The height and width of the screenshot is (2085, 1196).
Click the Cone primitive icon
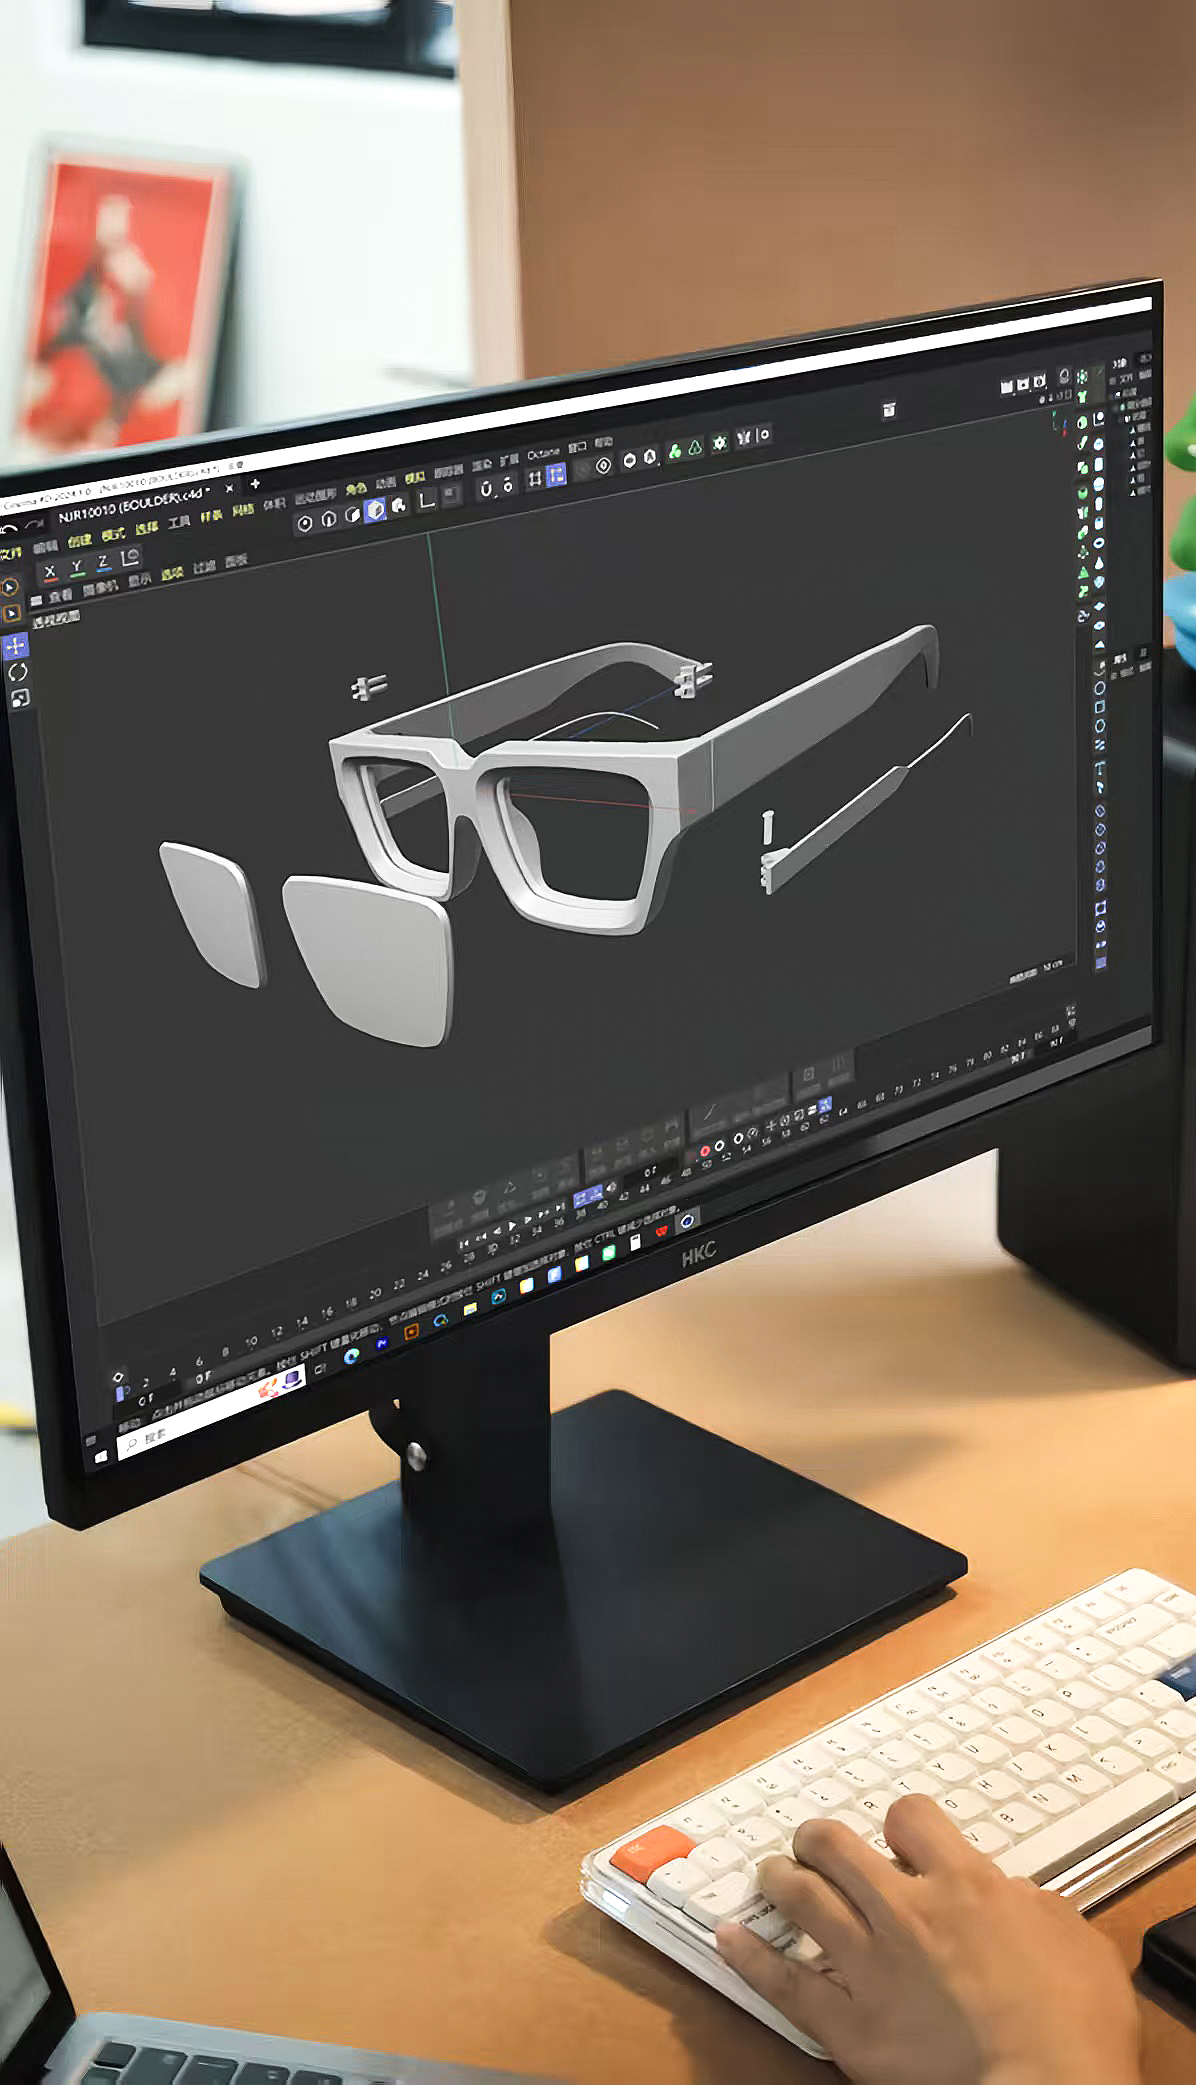point(1099,563)
